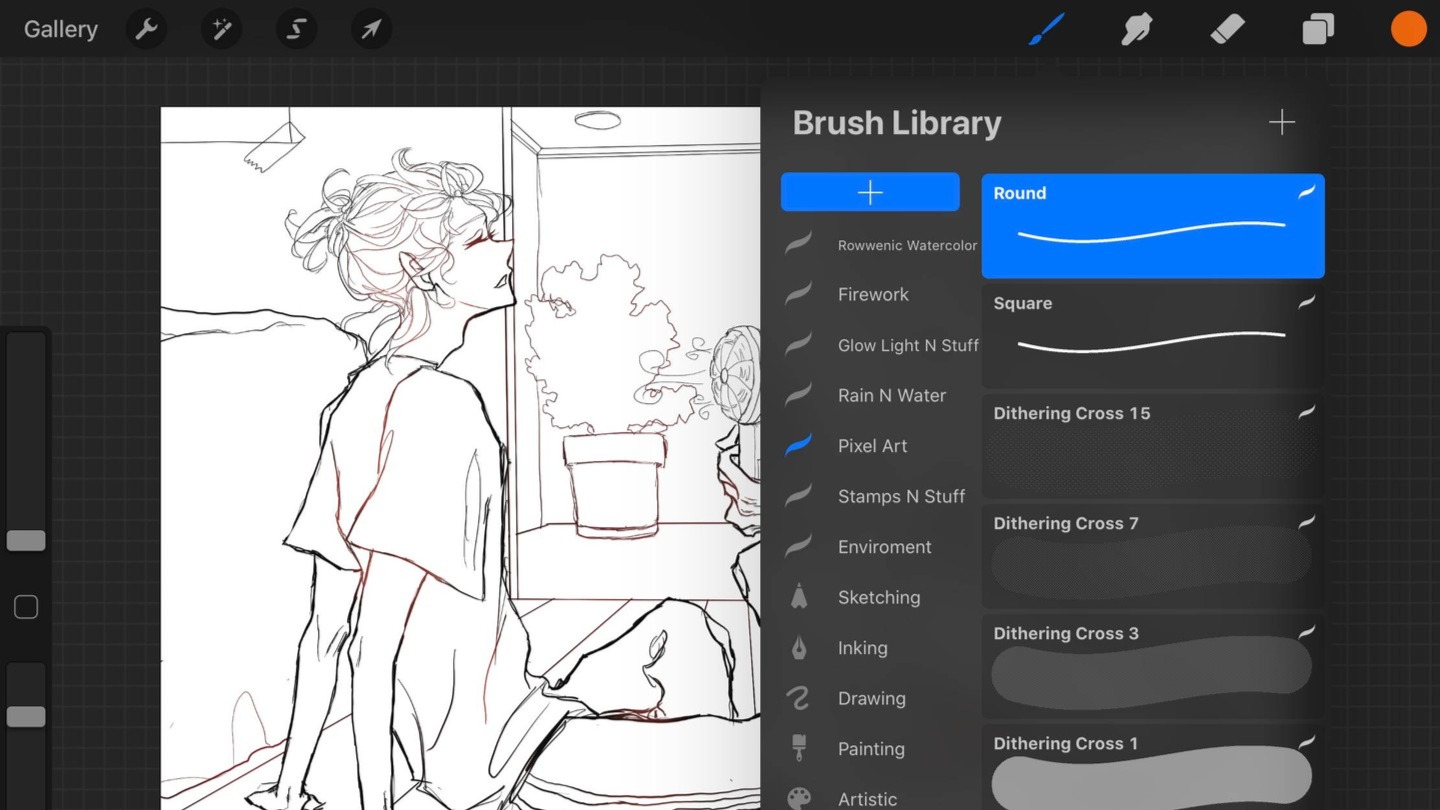1440x810 pixels.
Task: Click the brush opacity slider handle
Action: (x=26, y=717)
